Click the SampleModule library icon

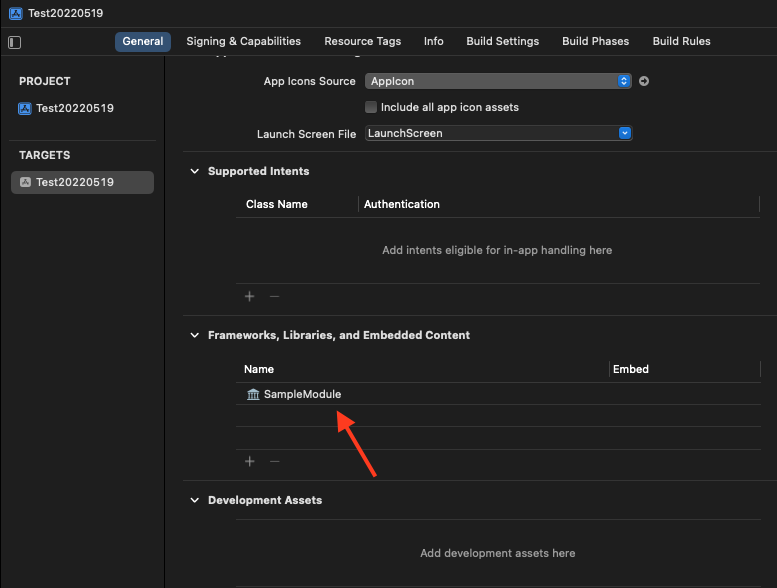coord(253,394)
